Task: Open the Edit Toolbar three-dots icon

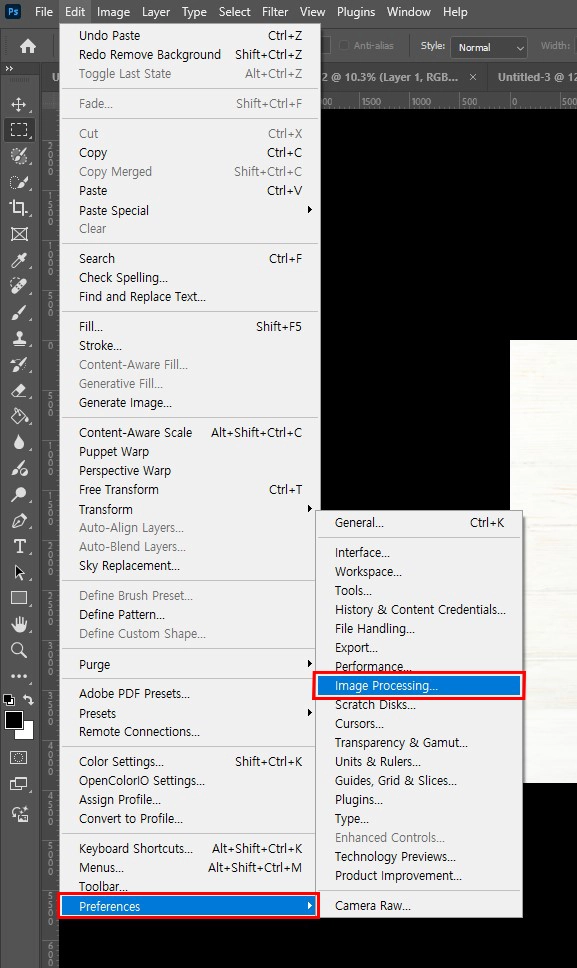Action: [19, 676]
